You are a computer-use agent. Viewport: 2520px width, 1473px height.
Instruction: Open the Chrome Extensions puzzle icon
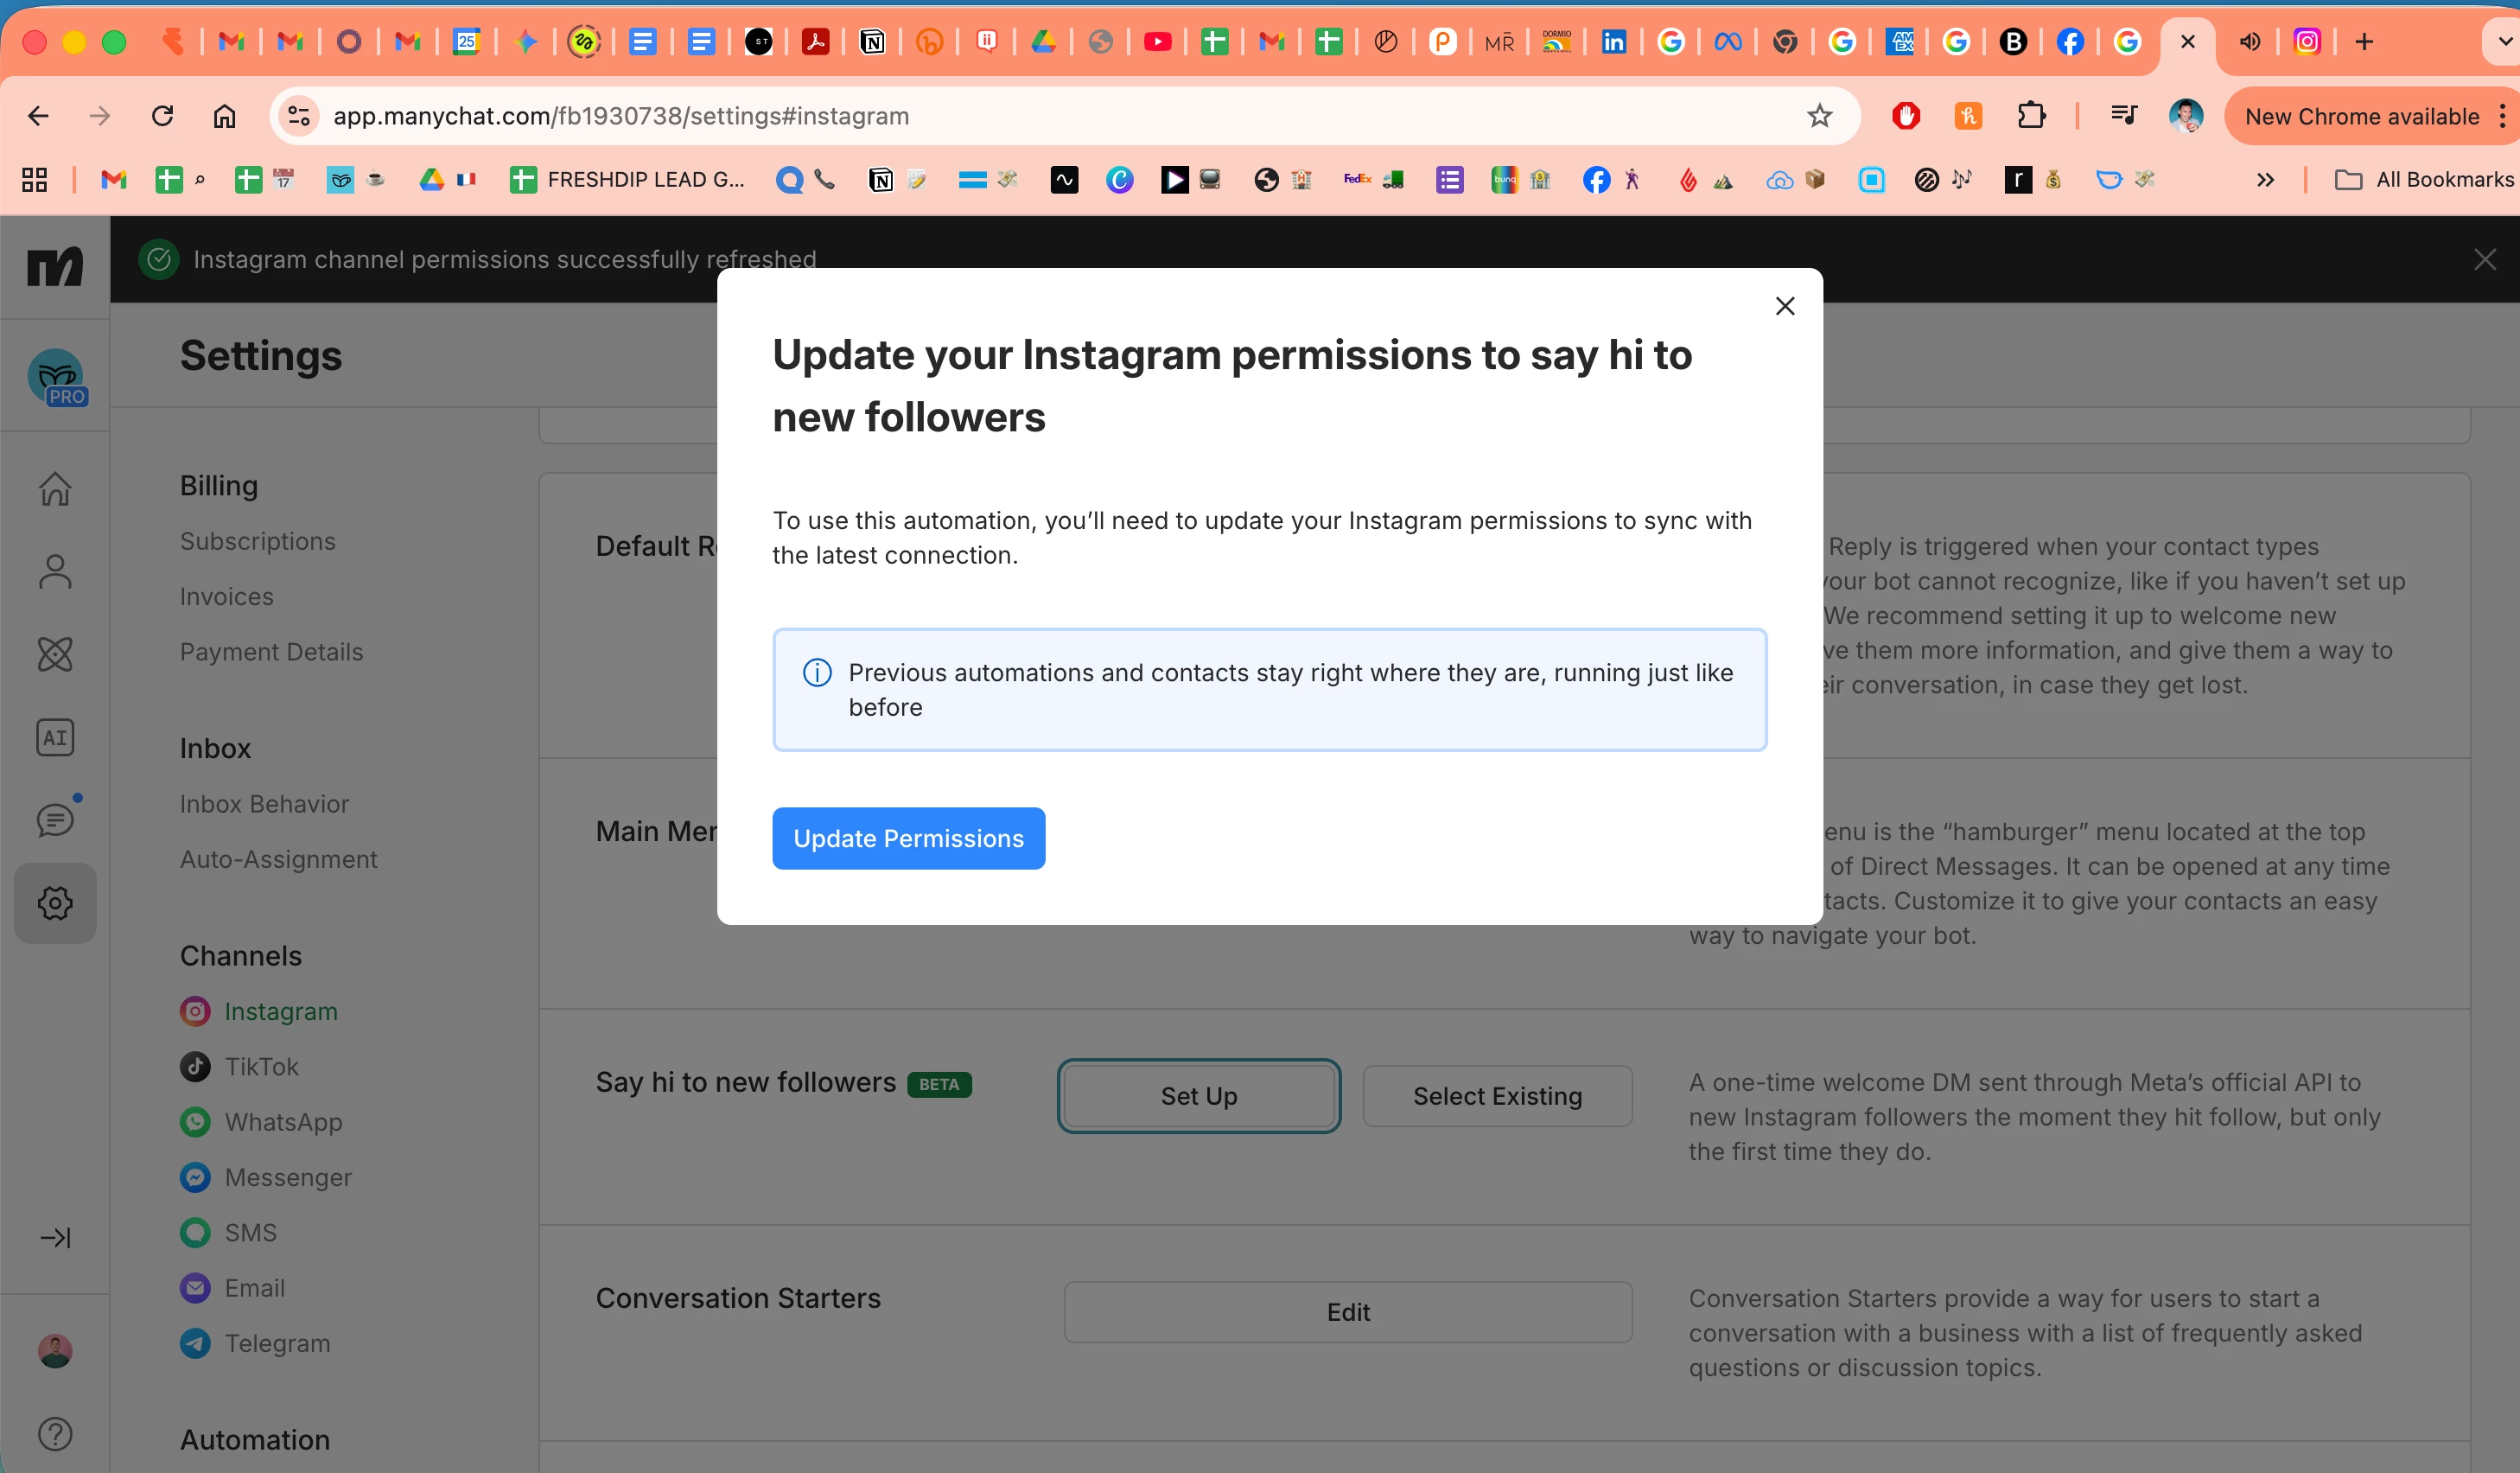coord(2031,116)
